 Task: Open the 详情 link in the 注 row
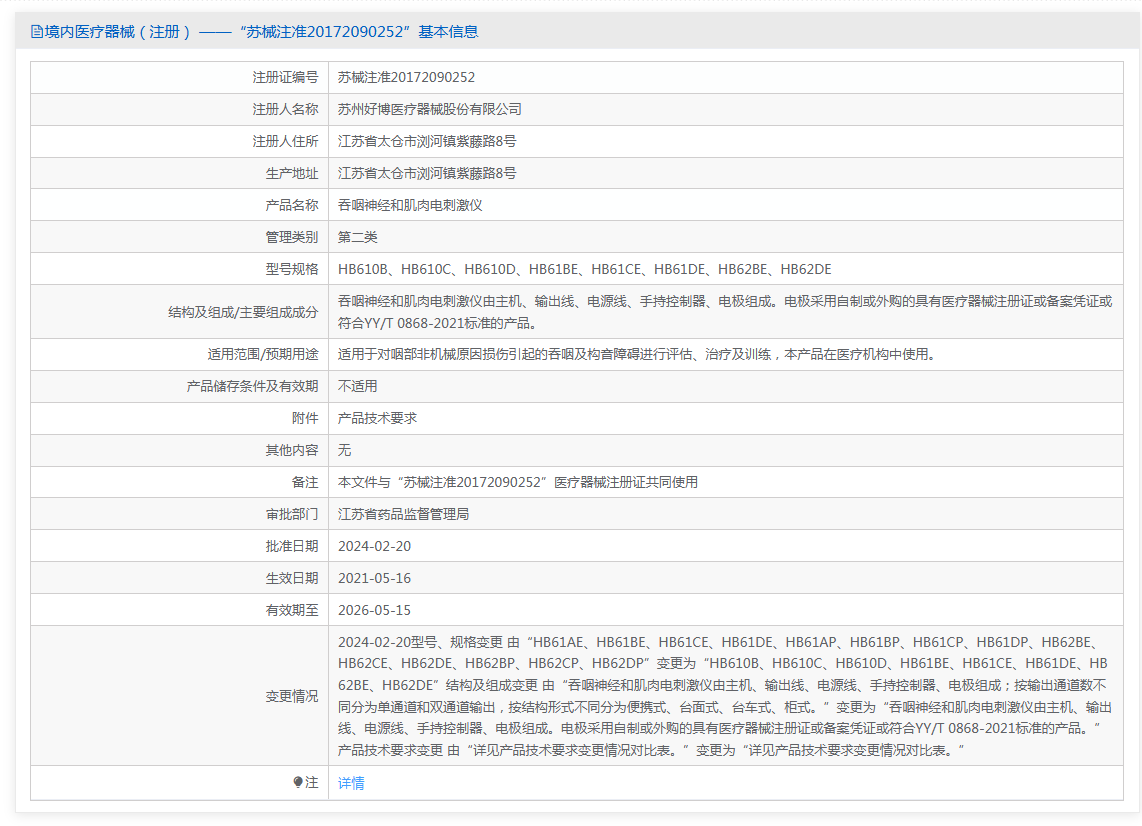351,783
